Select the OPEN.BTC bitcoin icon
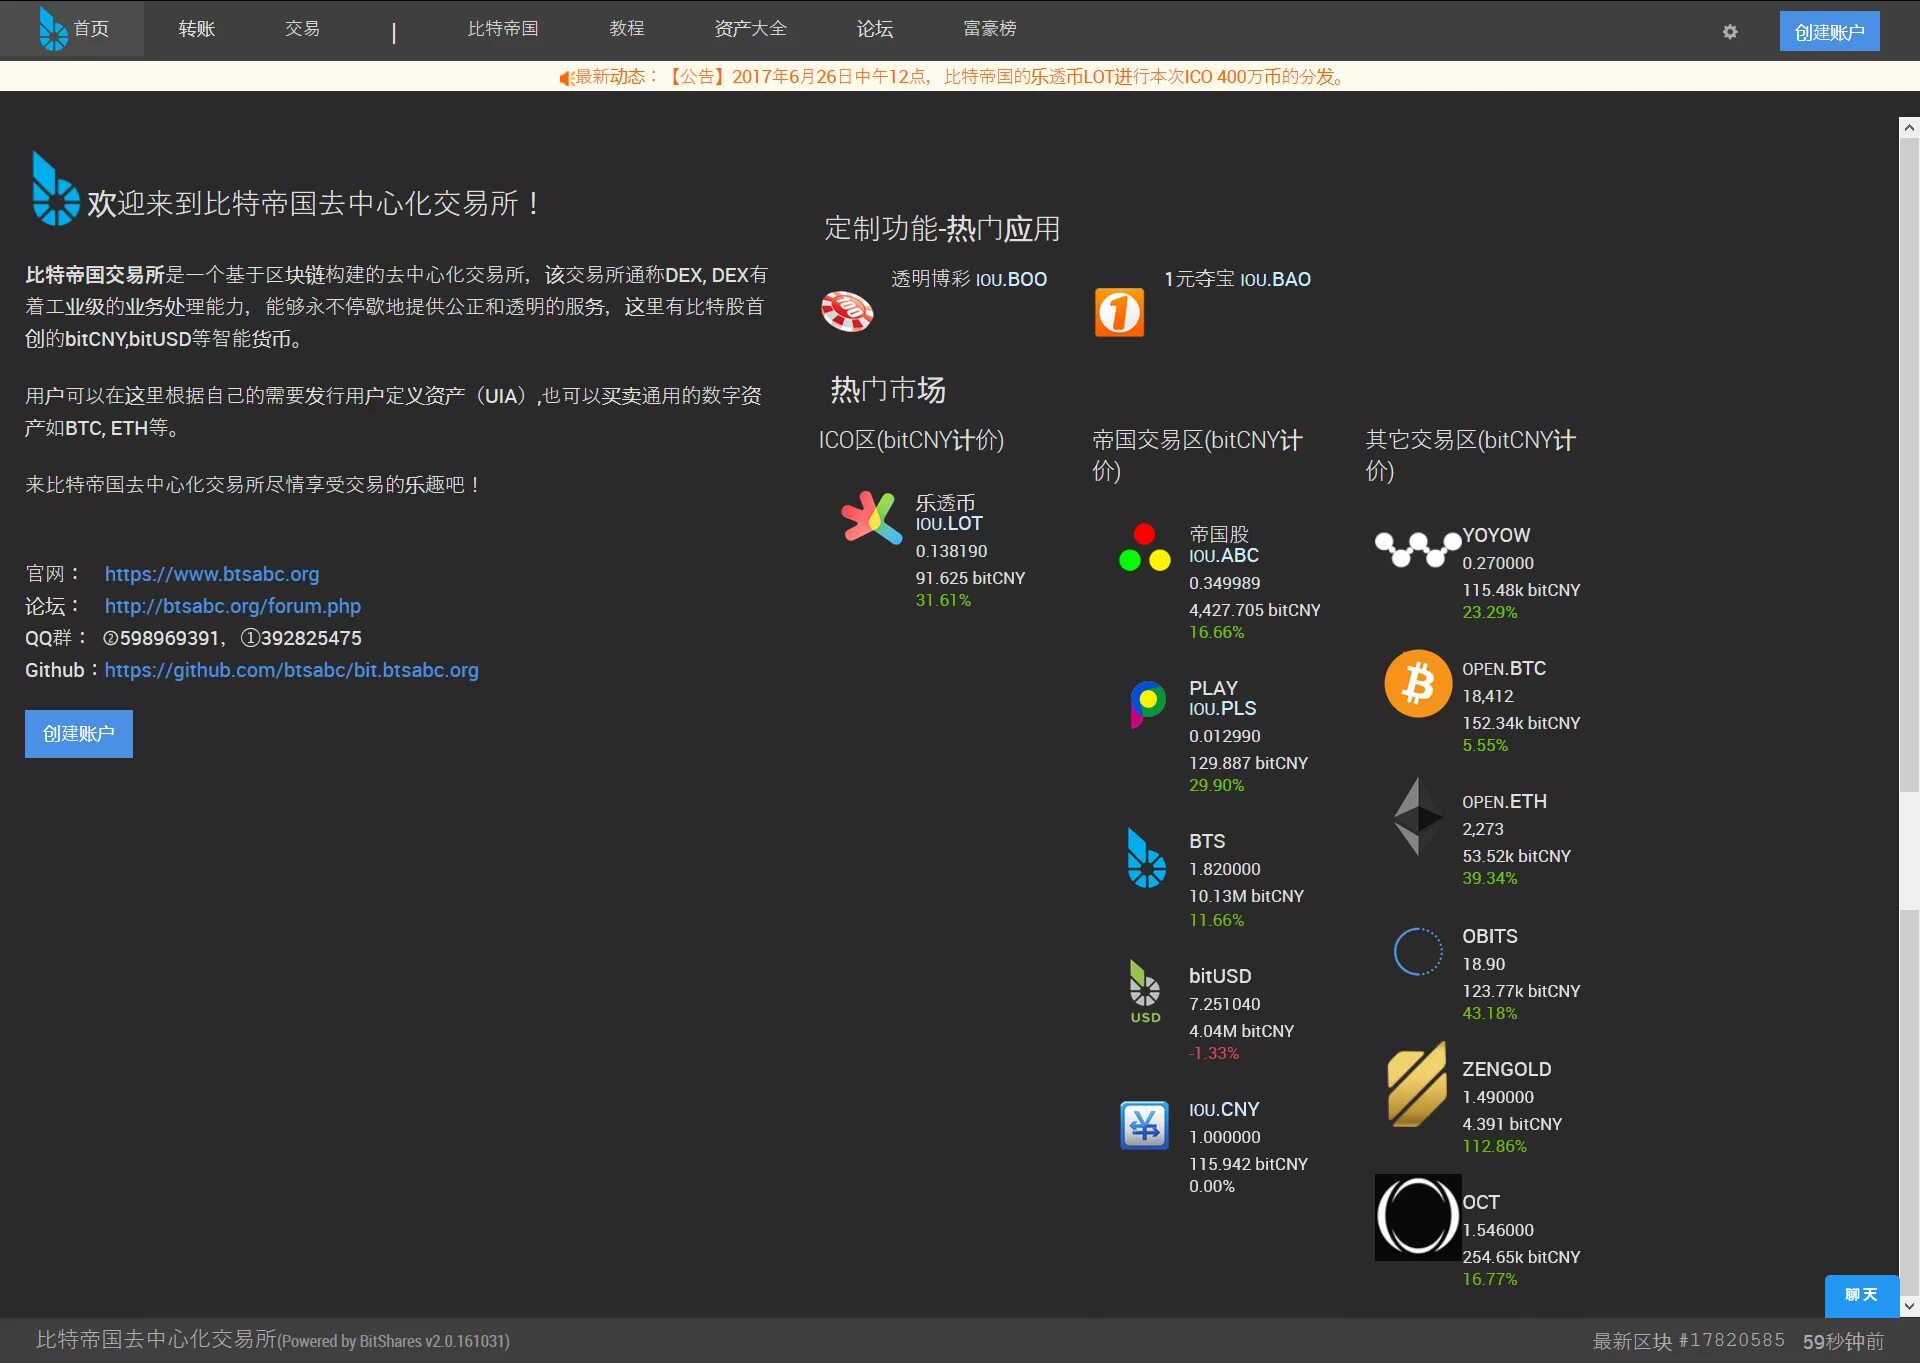Screen dimensions: 1920x1364 (1418, 684)
